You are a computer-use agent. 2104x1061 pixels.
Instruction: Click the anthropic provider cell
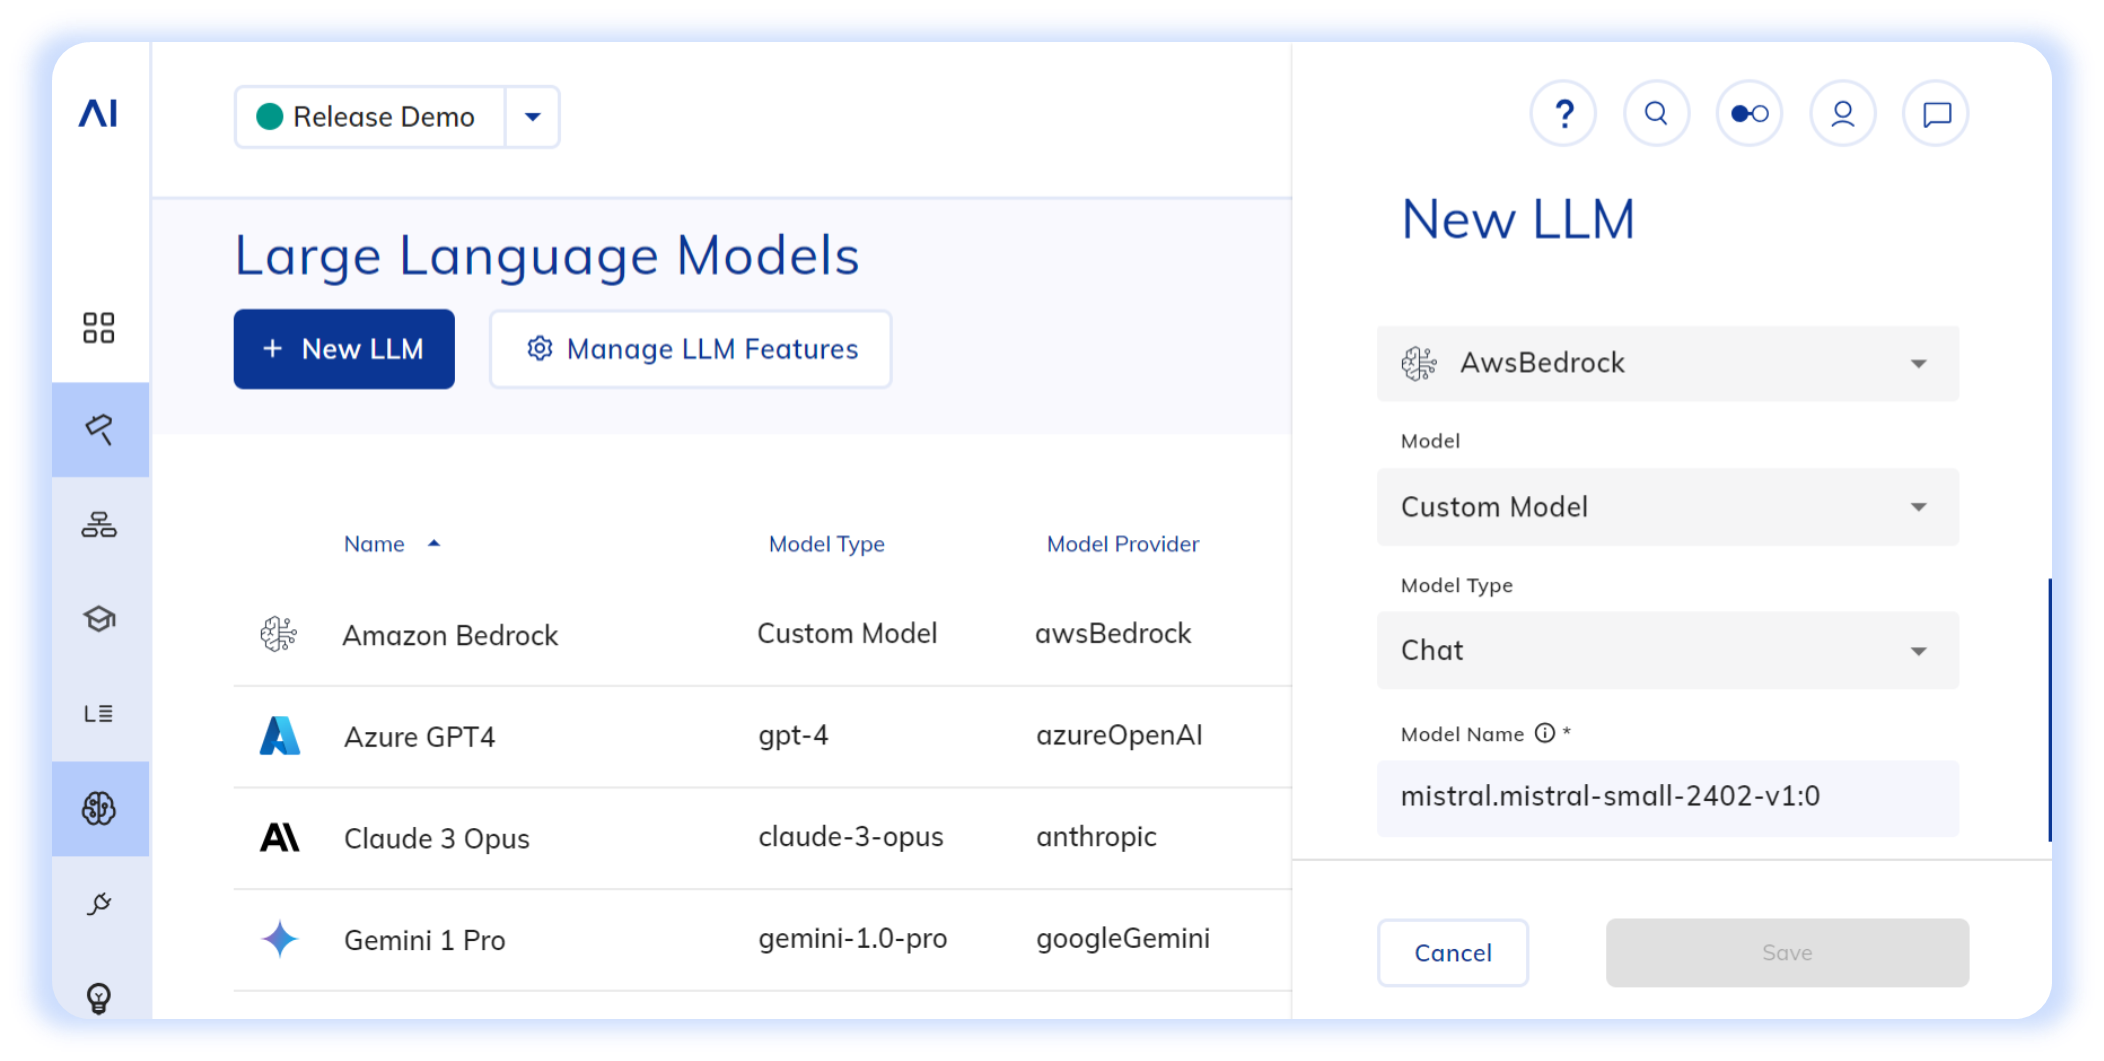[x=1096, y=837]
